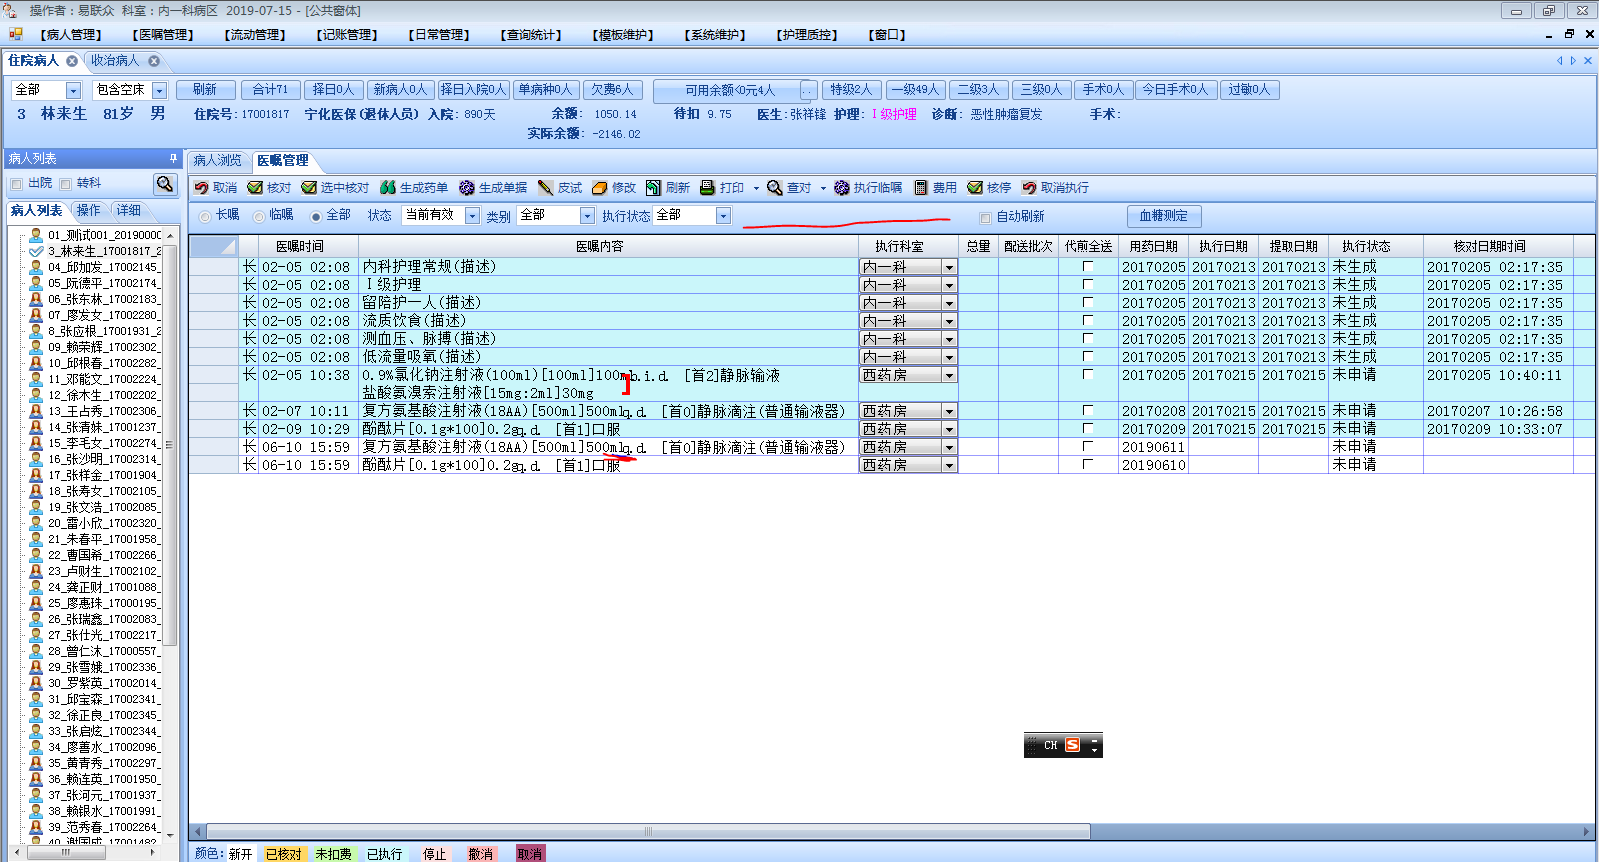Click the 打印 print toolbar icon

click(x=707, y=188)
